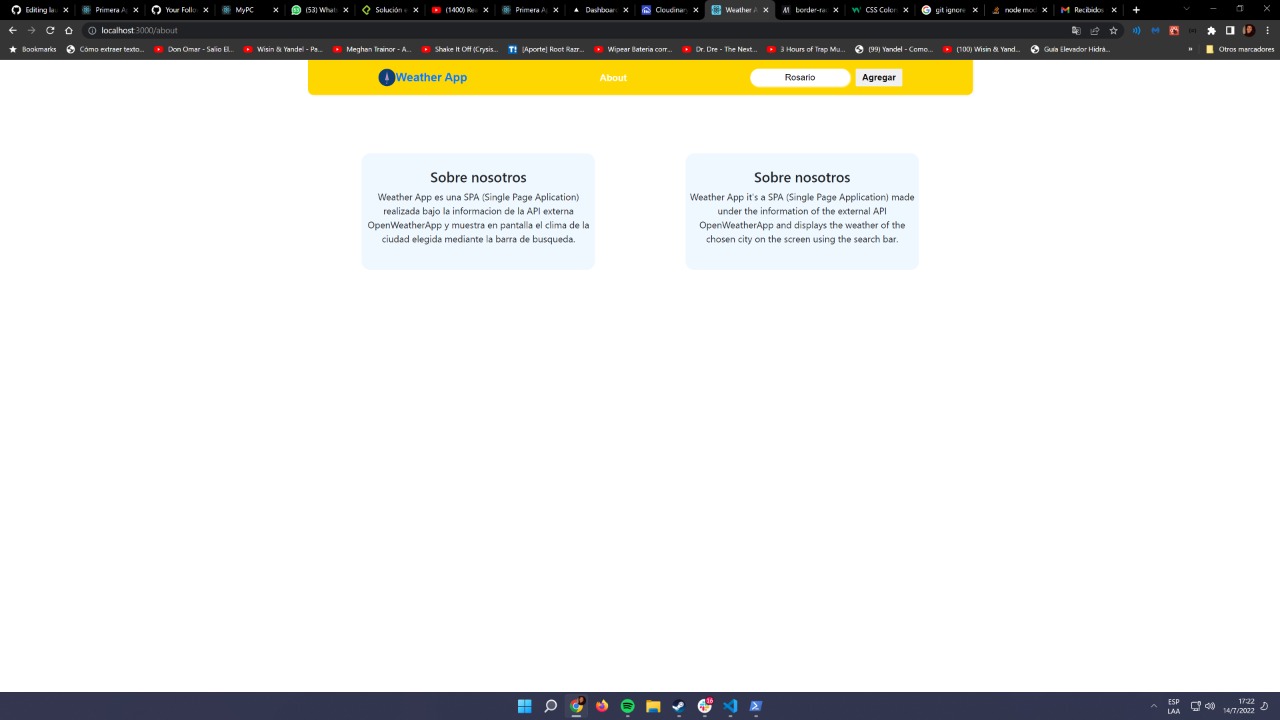Open Firefox from the taskbar
1280x720 pixels.
[x=602, y=706]
